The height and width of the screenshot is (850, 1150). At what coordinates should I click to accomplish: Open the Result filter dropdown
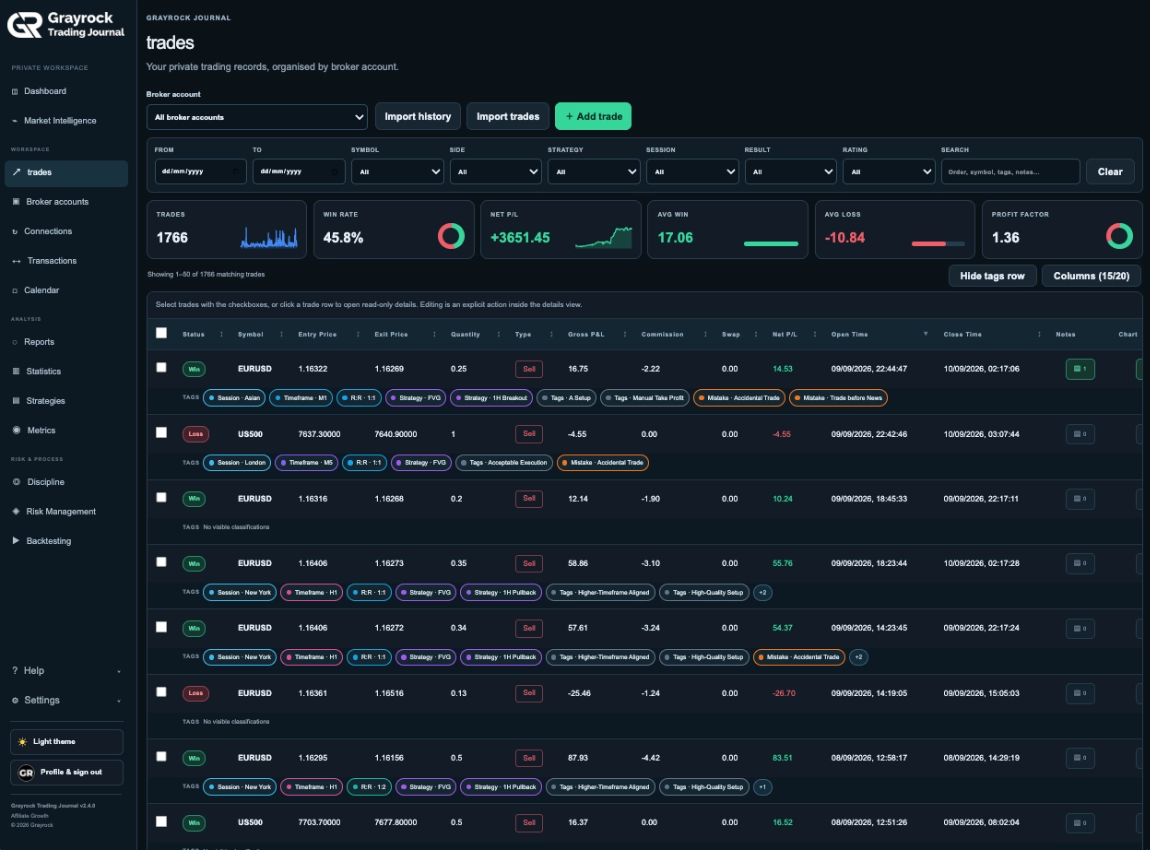tap(790, 172)
